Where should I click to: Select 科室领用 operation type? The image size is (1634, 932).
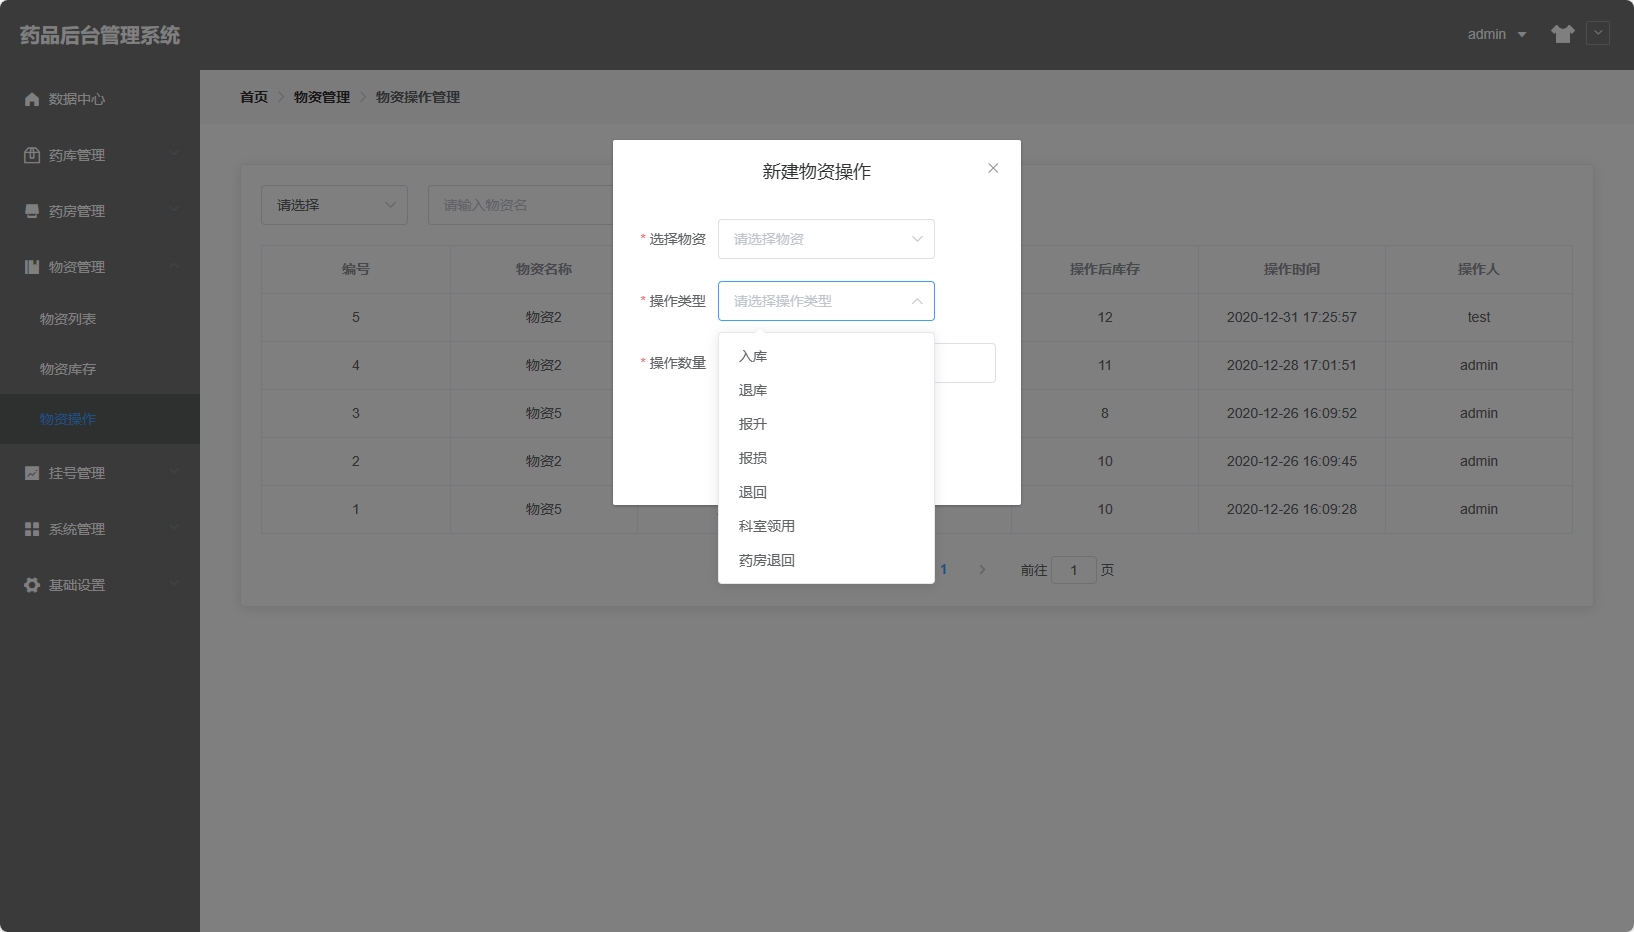826,526
